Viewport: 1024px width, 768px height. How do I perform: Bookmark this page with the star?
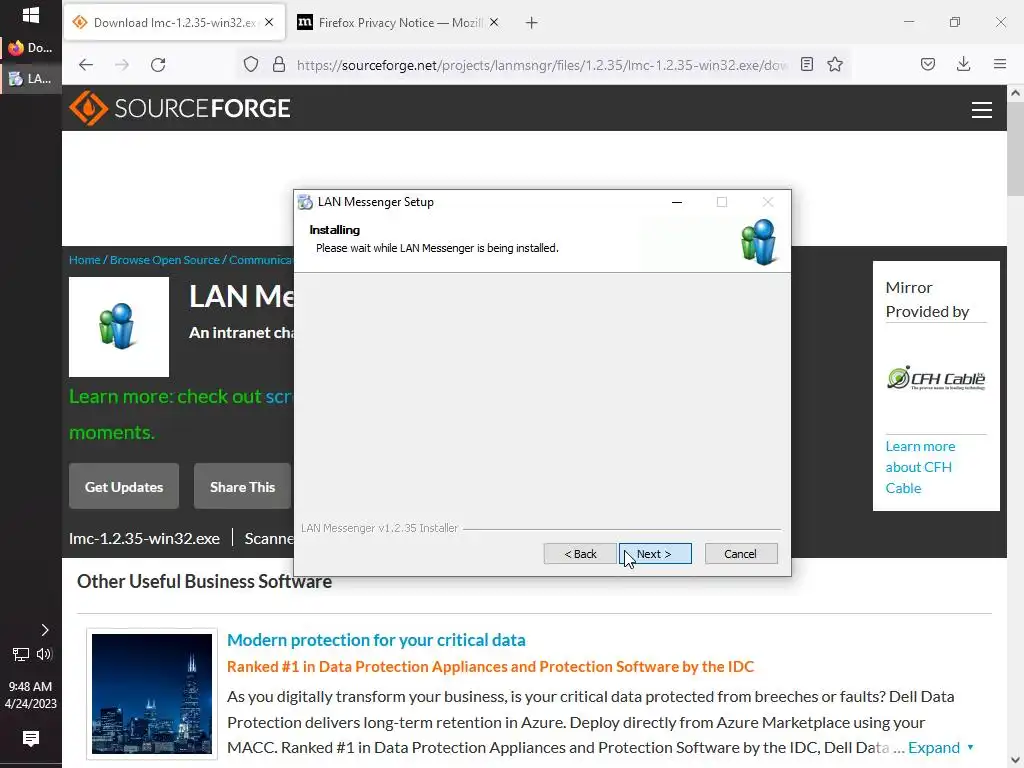(835, 64)
